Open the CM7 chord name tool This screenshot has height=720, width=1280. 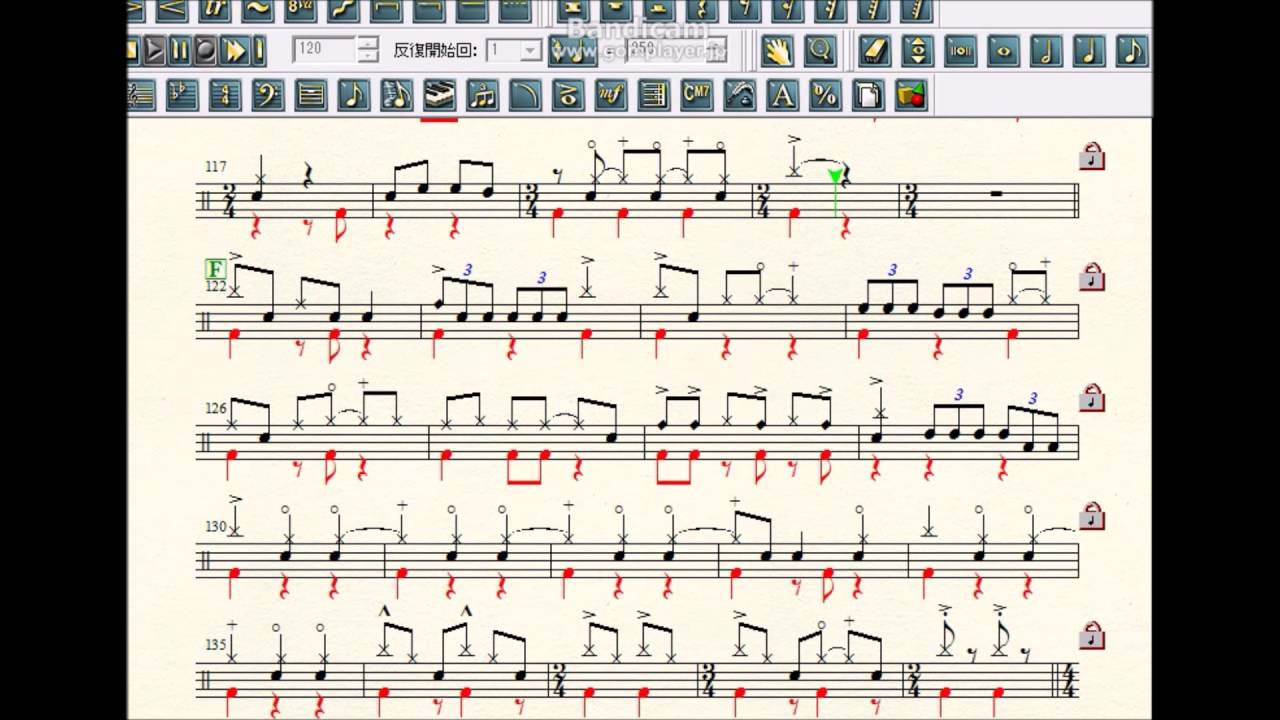696,96
